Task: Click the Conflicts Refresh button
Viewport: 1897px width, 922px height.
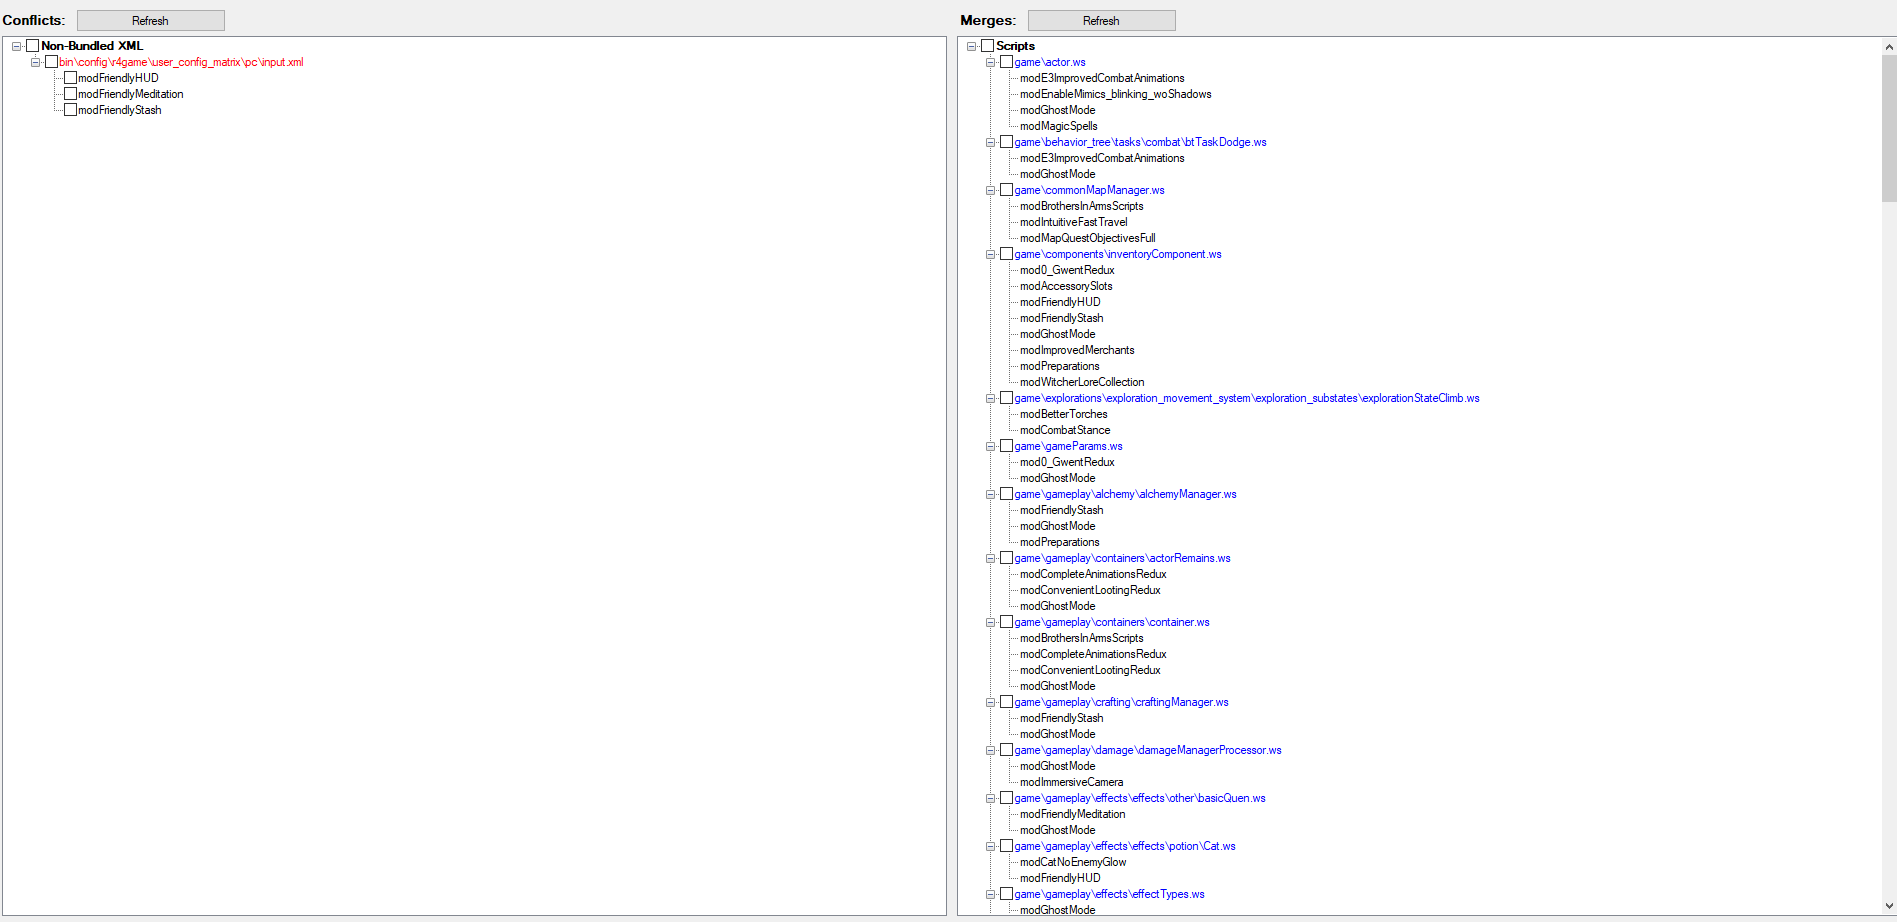Action: click(150, 20)
